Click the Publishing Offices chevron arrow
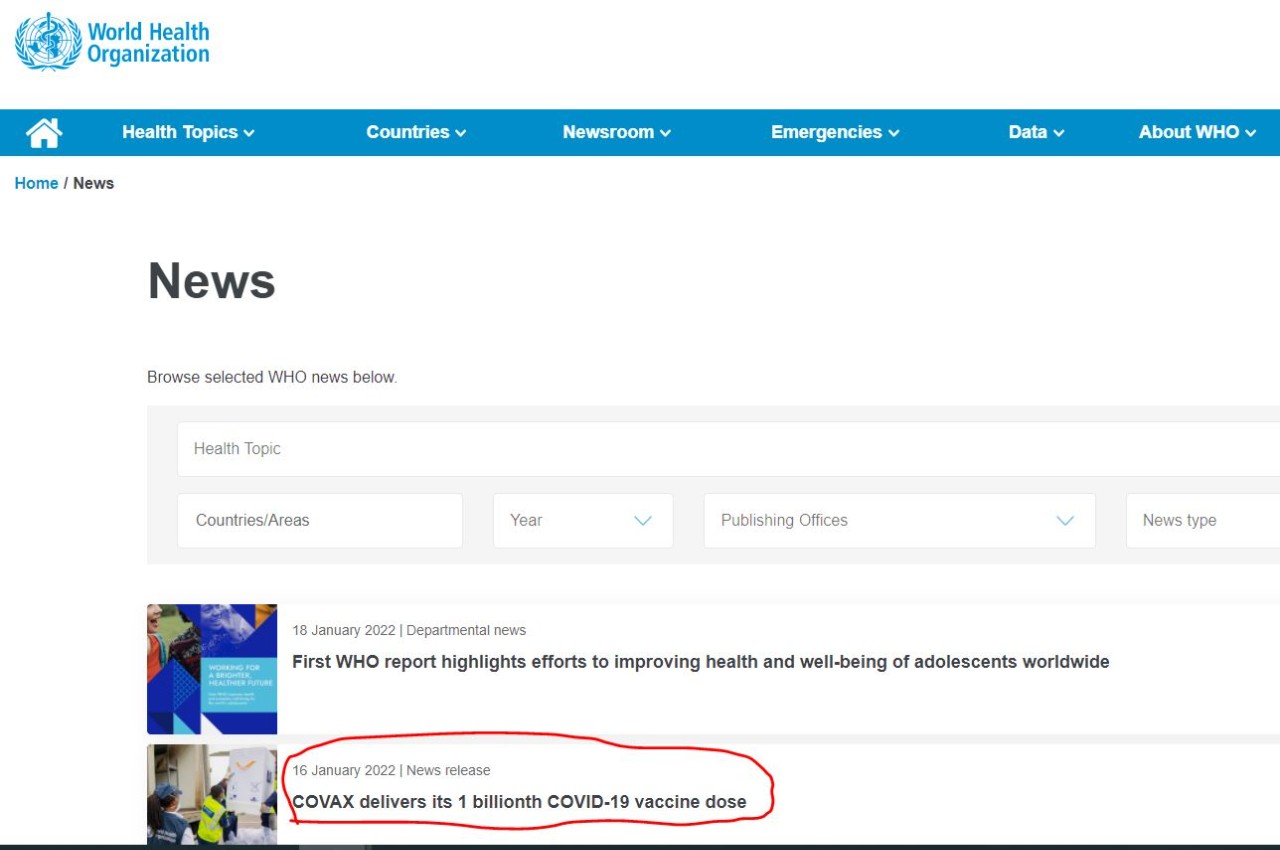Viewport: 1280px width, 850px height. pos(1065,520)
